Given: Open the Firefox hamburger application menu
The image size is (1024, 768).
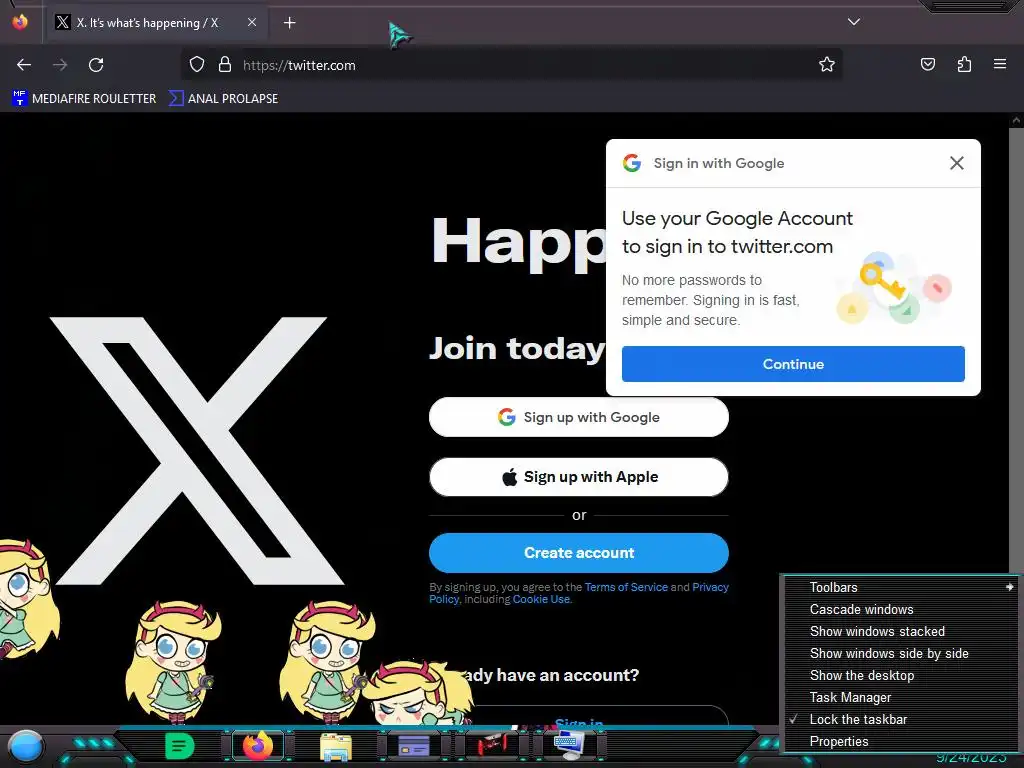Looking at the screenshot, I should 1000,64.
